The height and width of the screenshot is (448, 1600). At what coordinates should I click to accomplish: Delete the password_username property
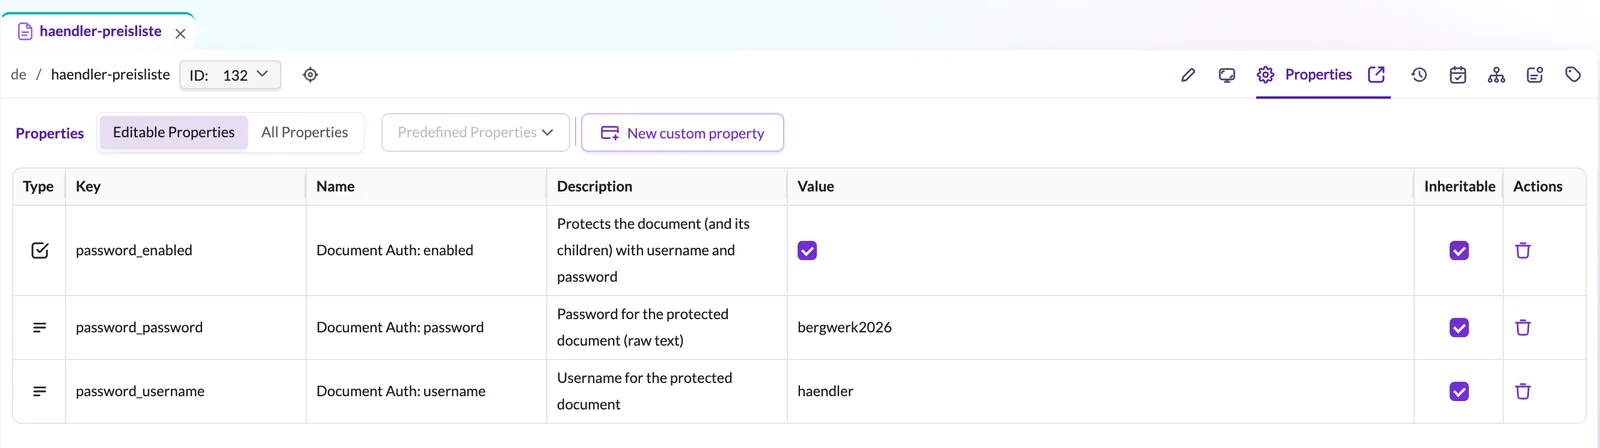(1523, 392)
